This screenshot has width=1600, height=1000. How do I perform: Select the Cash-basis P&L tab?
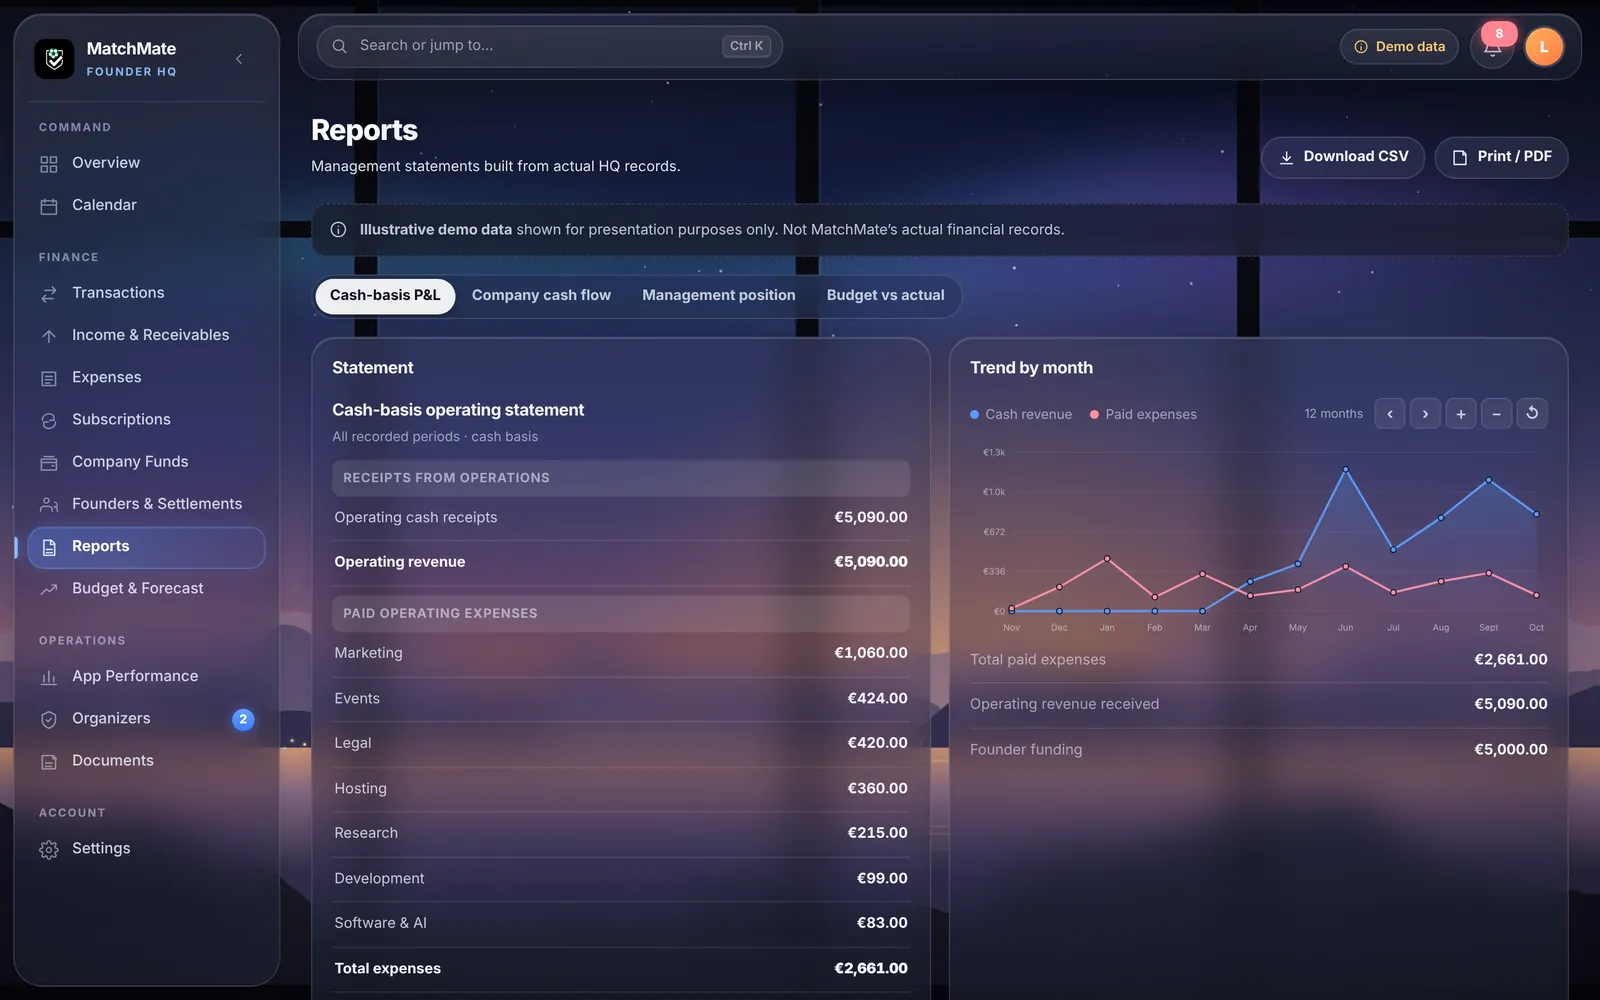pyautogui.click(x=385, y=296)
